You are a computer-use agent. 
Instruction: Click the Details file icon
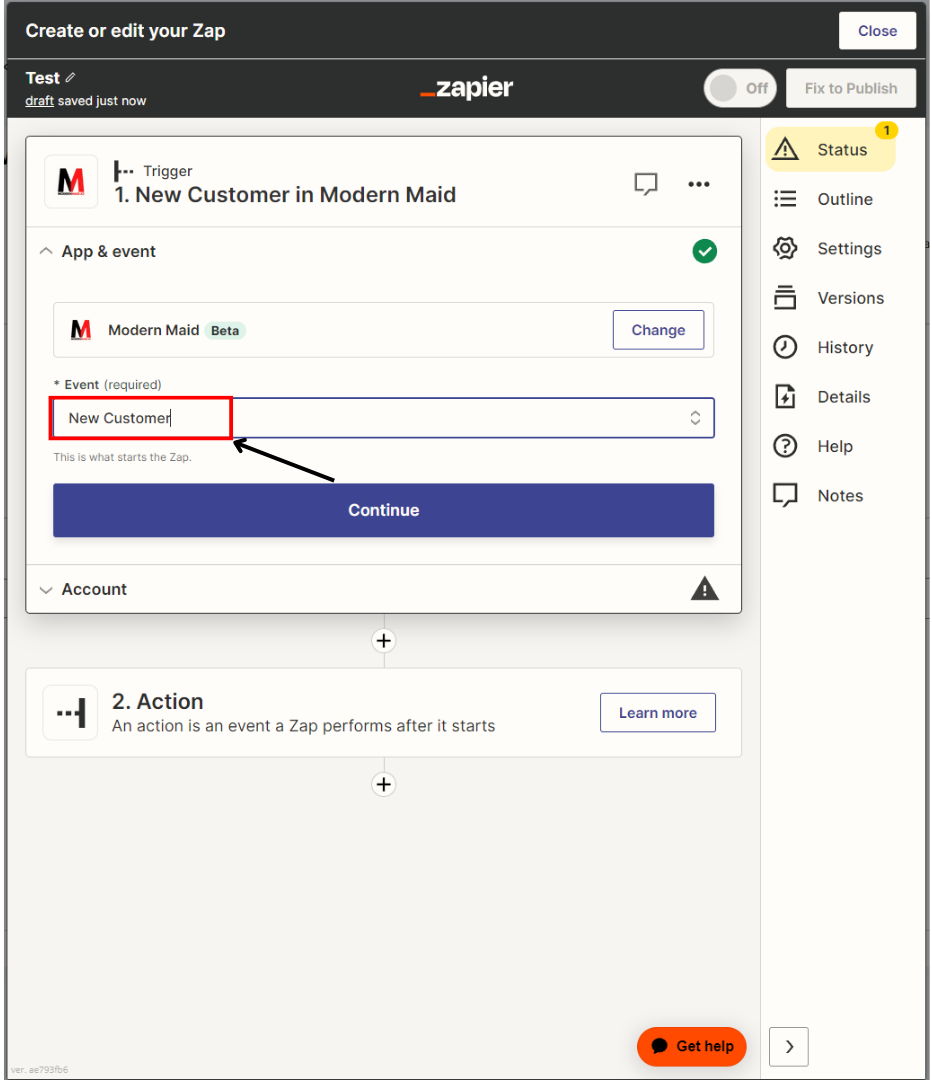pyautogui.click(x=785, y=397)
